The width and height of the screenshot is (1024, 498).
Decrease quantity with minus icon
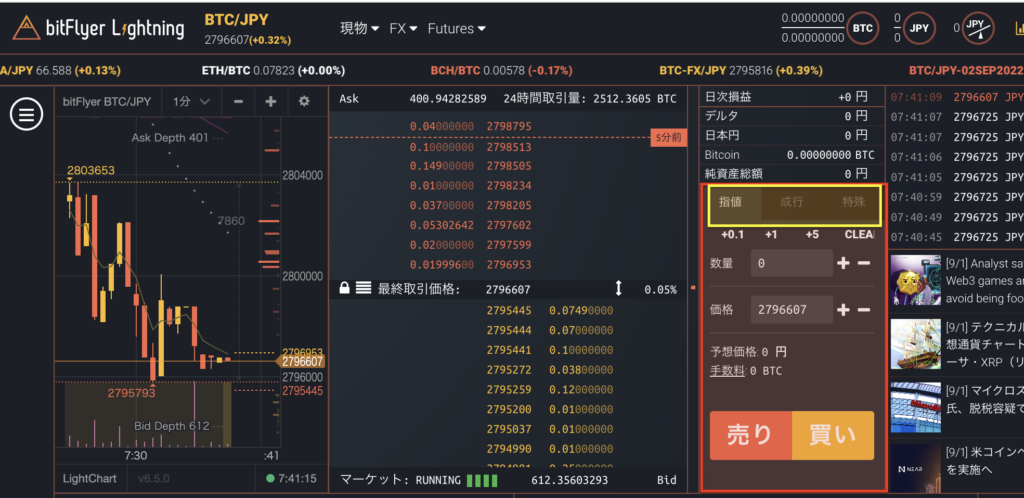(863, 263)
